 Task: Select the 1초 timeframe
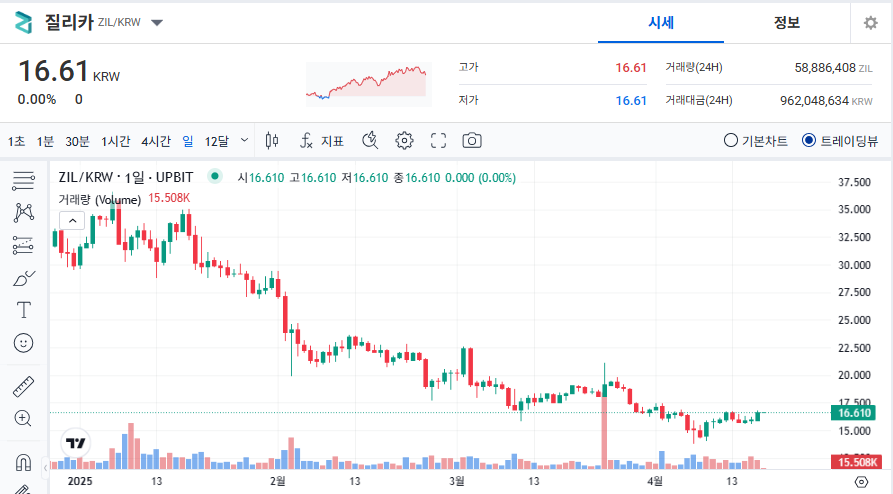pos(16,141)
